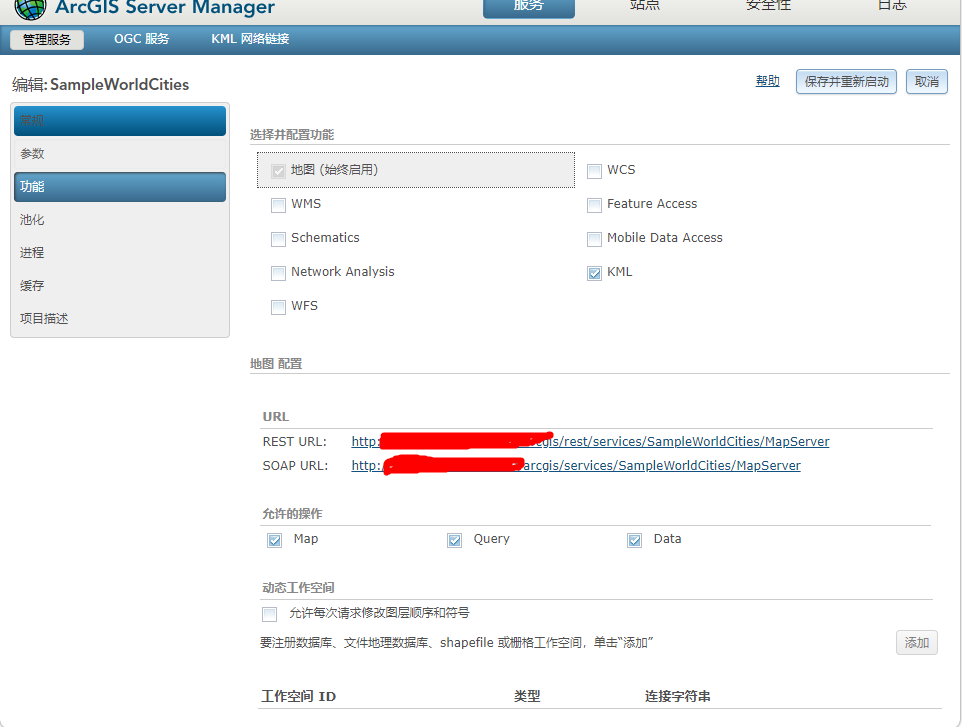The width and height of the screenshot is (962, 727).
Task: Enable the Mobile Data Access checkbox
Action: coord(595,239)
